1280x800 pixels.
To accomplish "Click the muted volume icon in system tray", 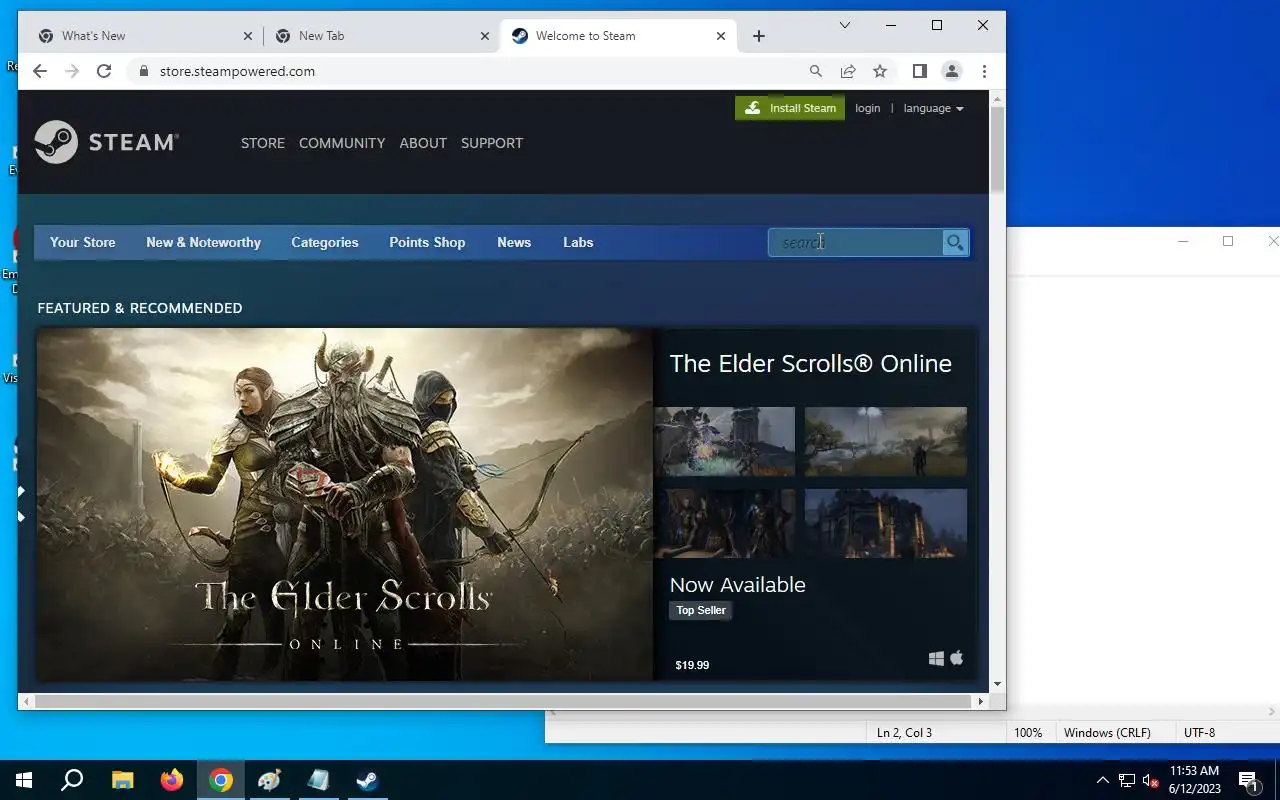I will click(1150, 780).
